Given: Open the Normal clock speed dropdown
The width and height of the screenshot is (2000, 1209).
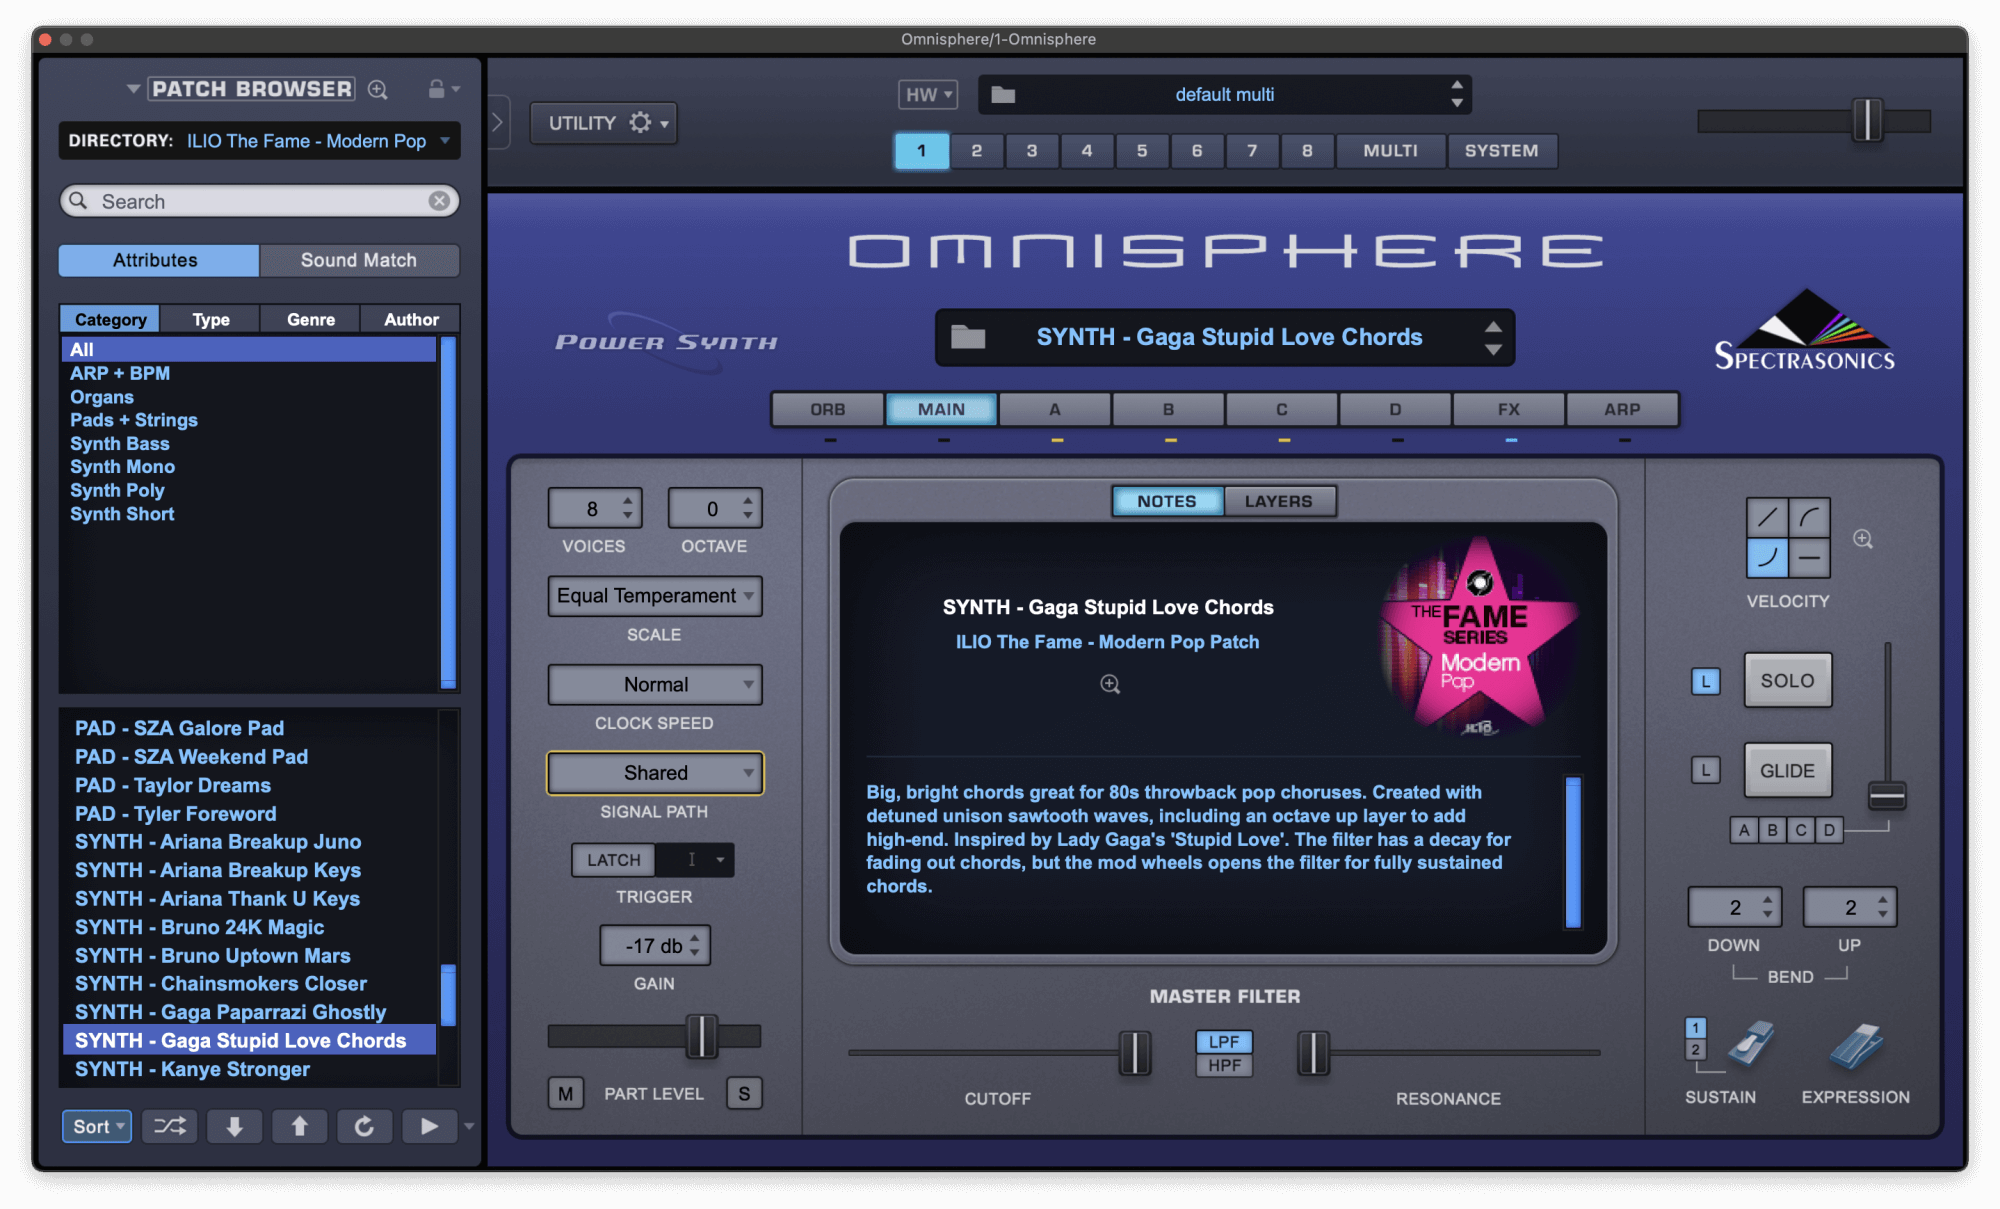Looking at the screenshot, I should click(655, 684).
